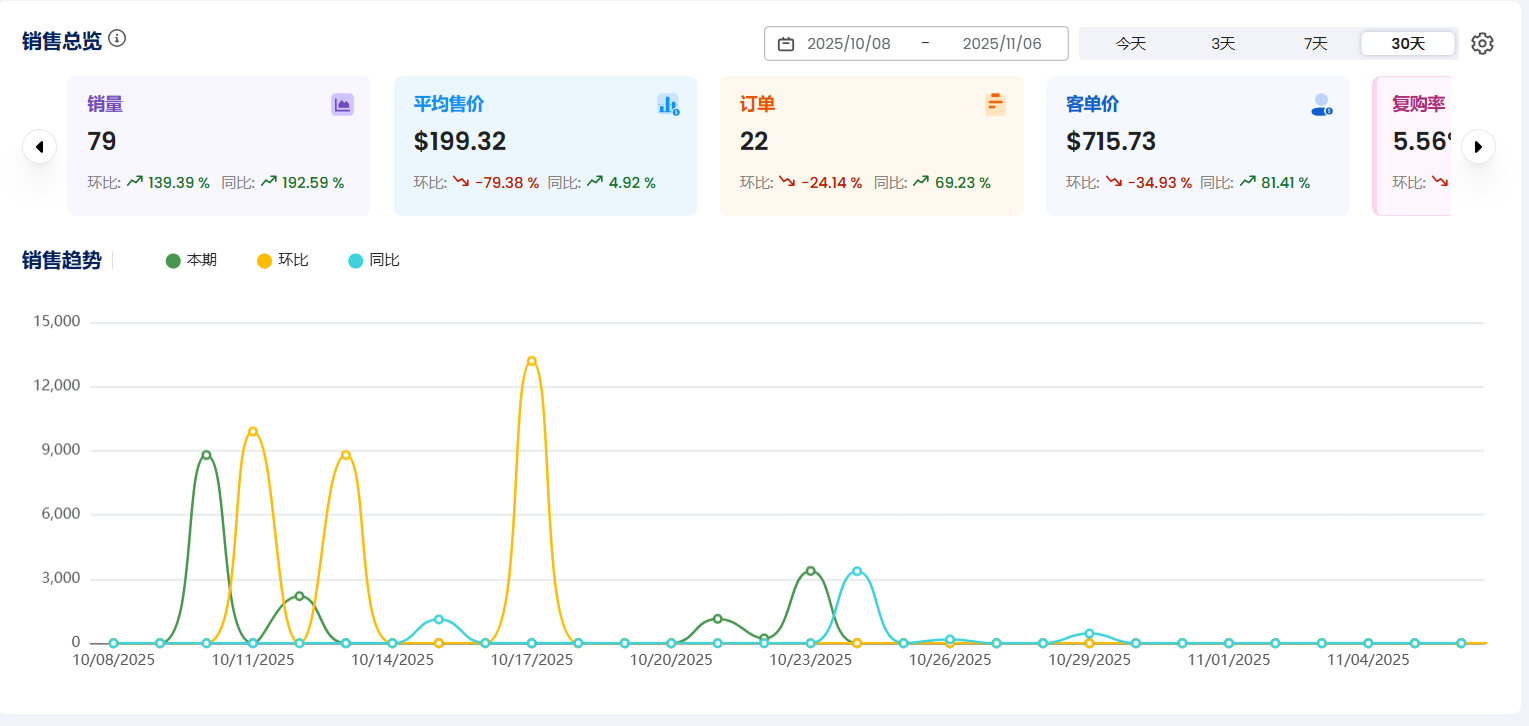Edit the end date 2025/11/06 field

1001,44
